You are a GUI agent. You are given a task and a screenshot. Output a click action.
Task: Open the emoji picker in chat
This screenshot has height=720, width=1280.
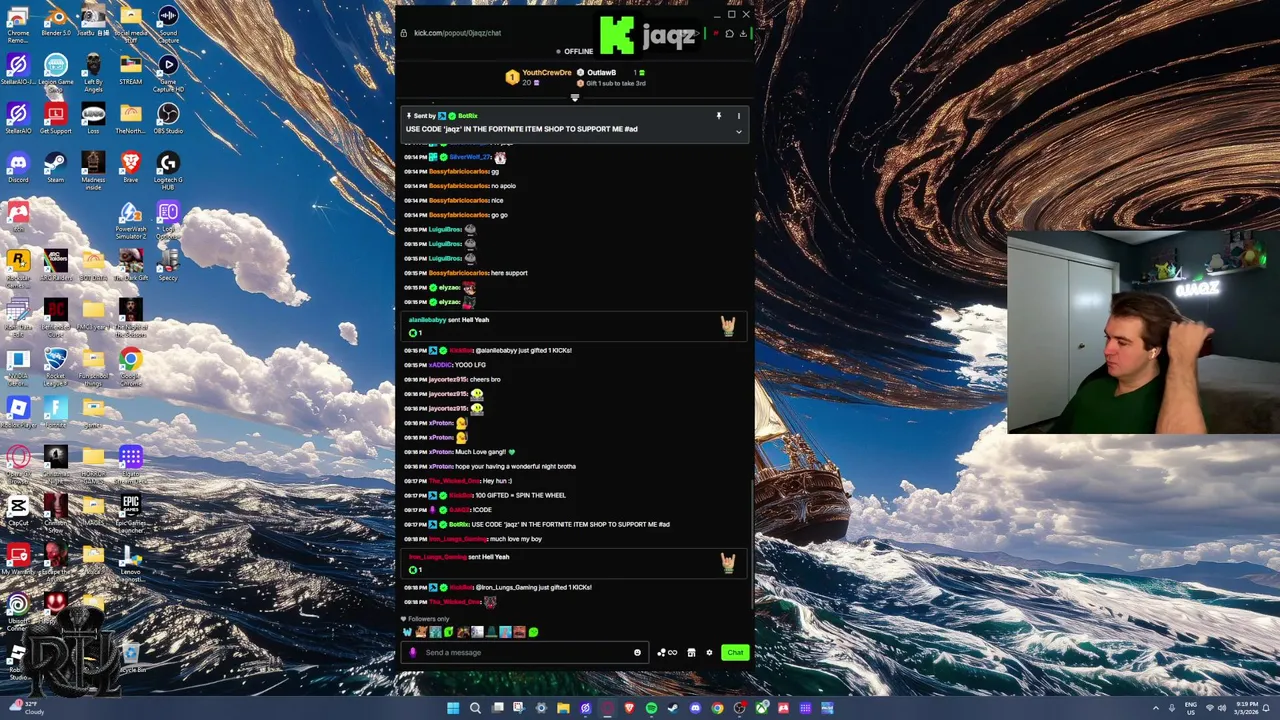[x=637, y=653]
